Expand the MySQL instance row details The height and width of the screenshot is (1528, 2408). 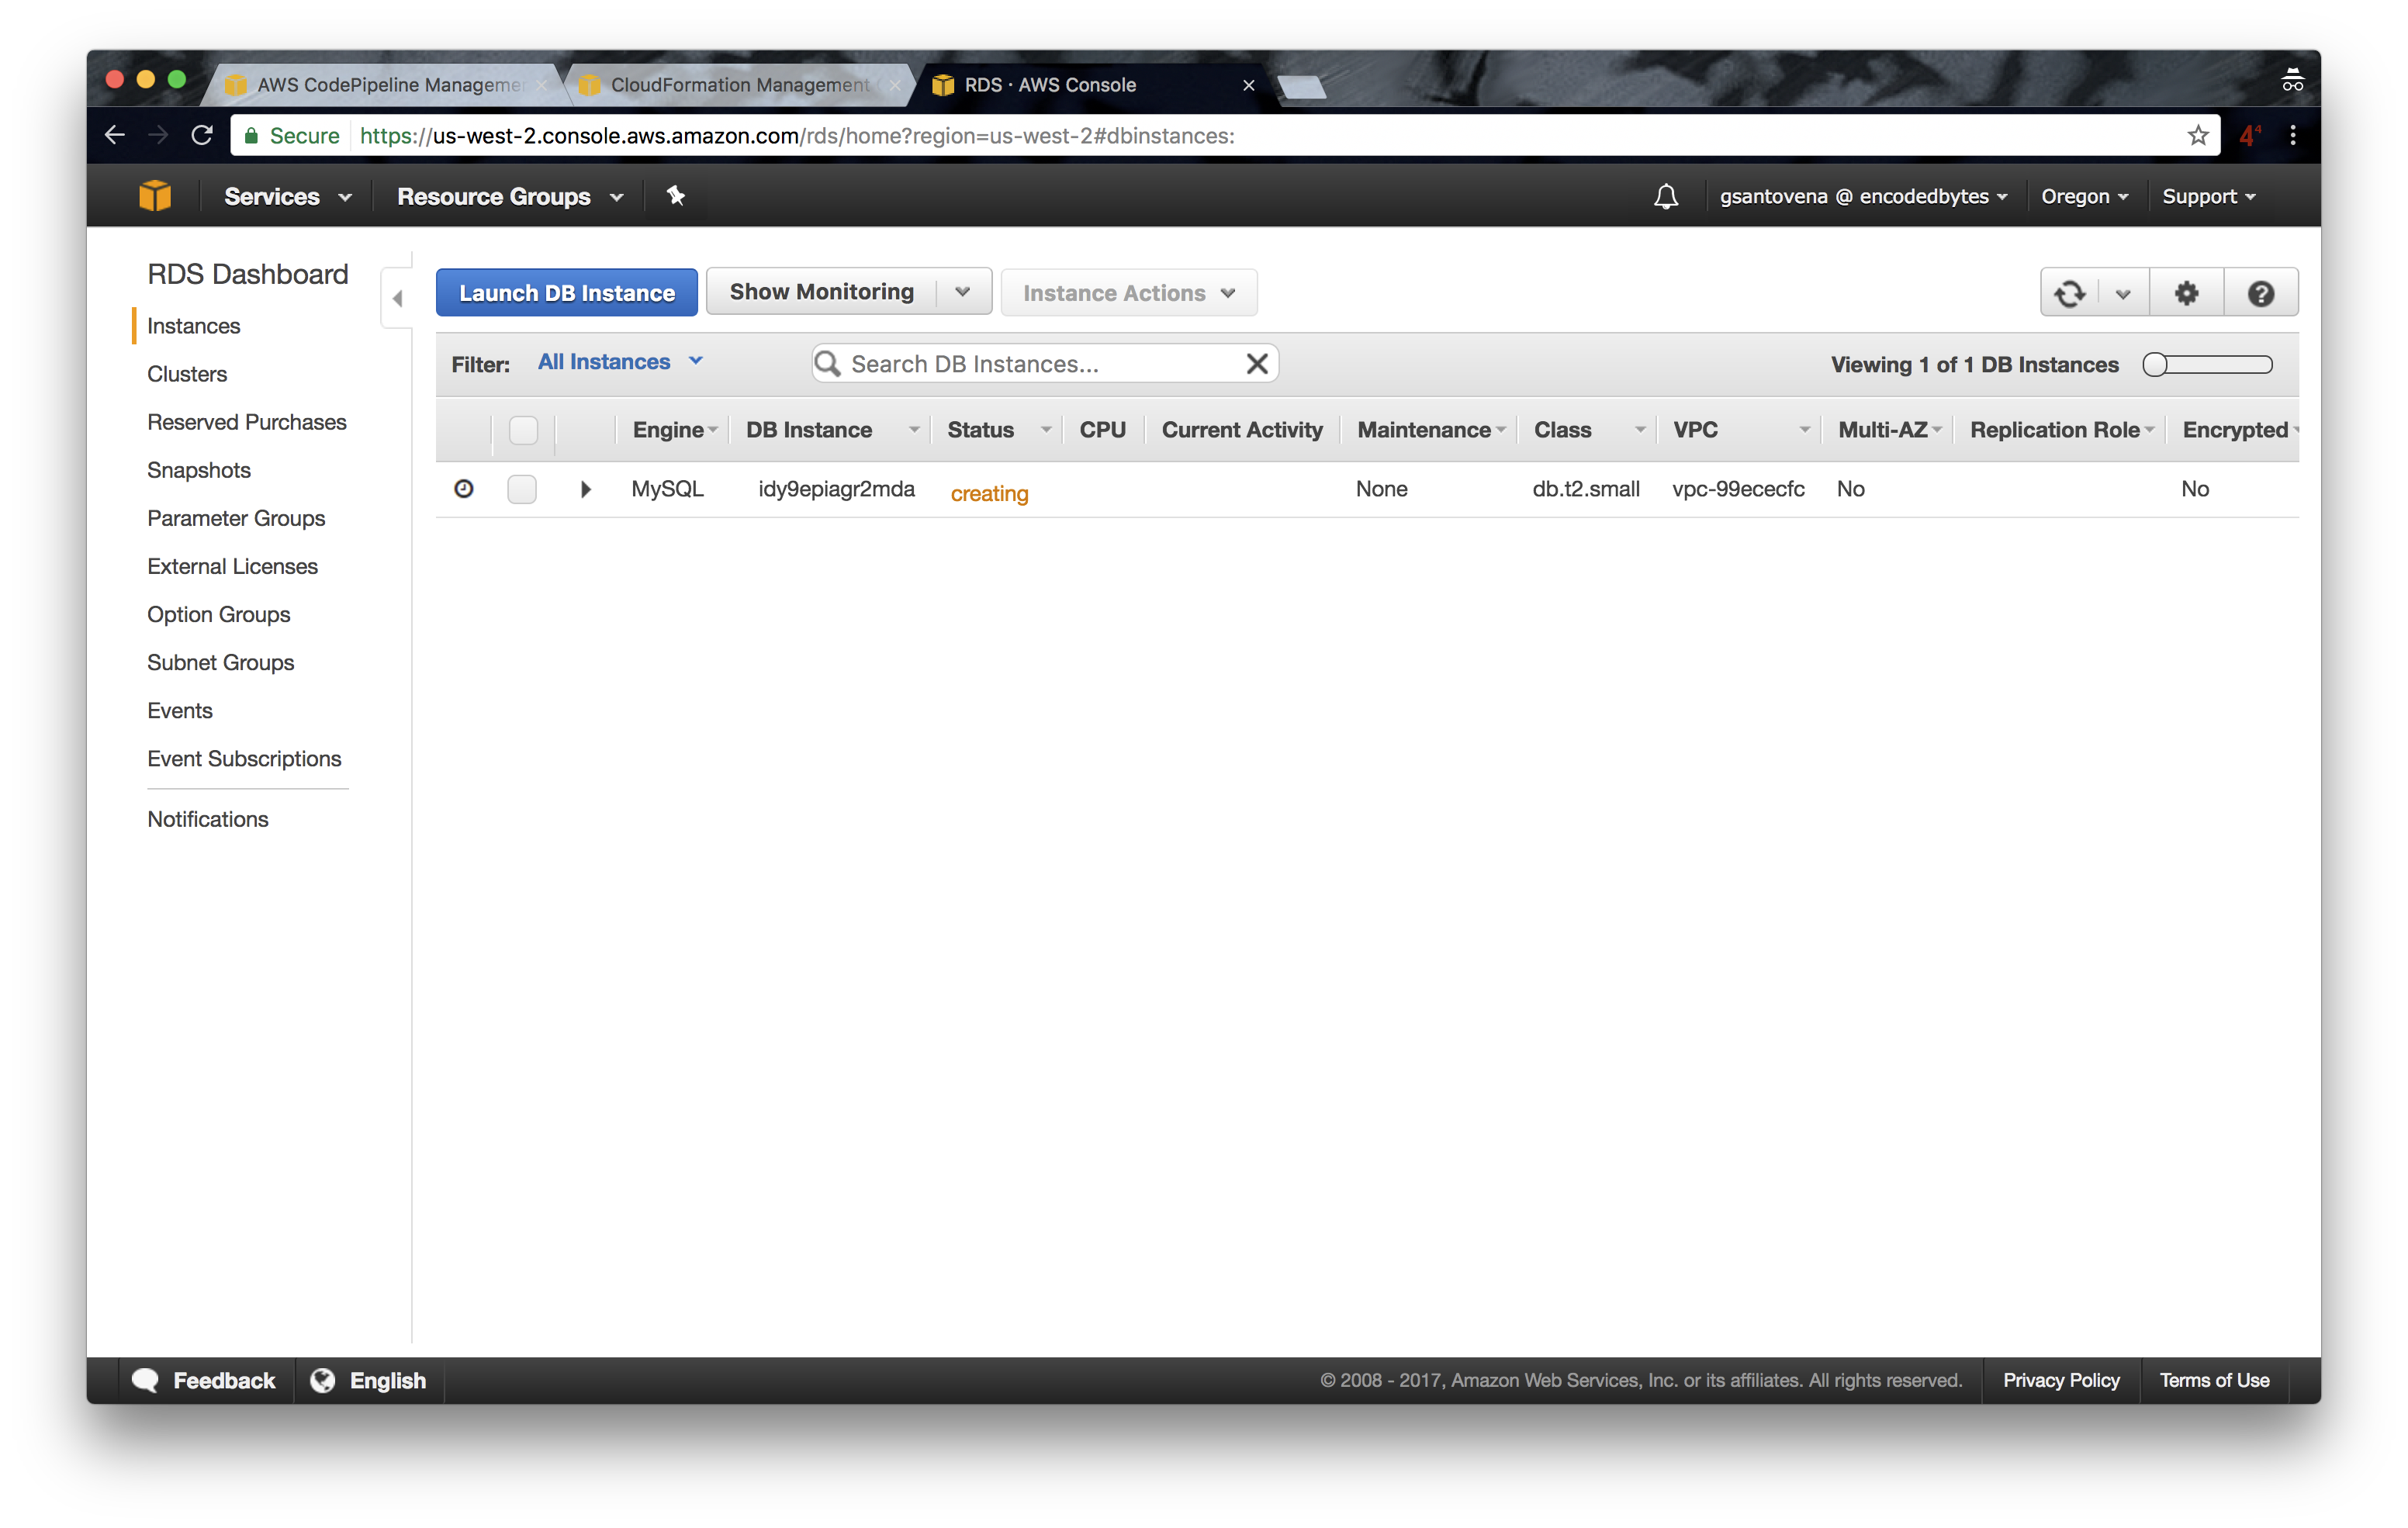pyautogui.click(x=586, y=489)
